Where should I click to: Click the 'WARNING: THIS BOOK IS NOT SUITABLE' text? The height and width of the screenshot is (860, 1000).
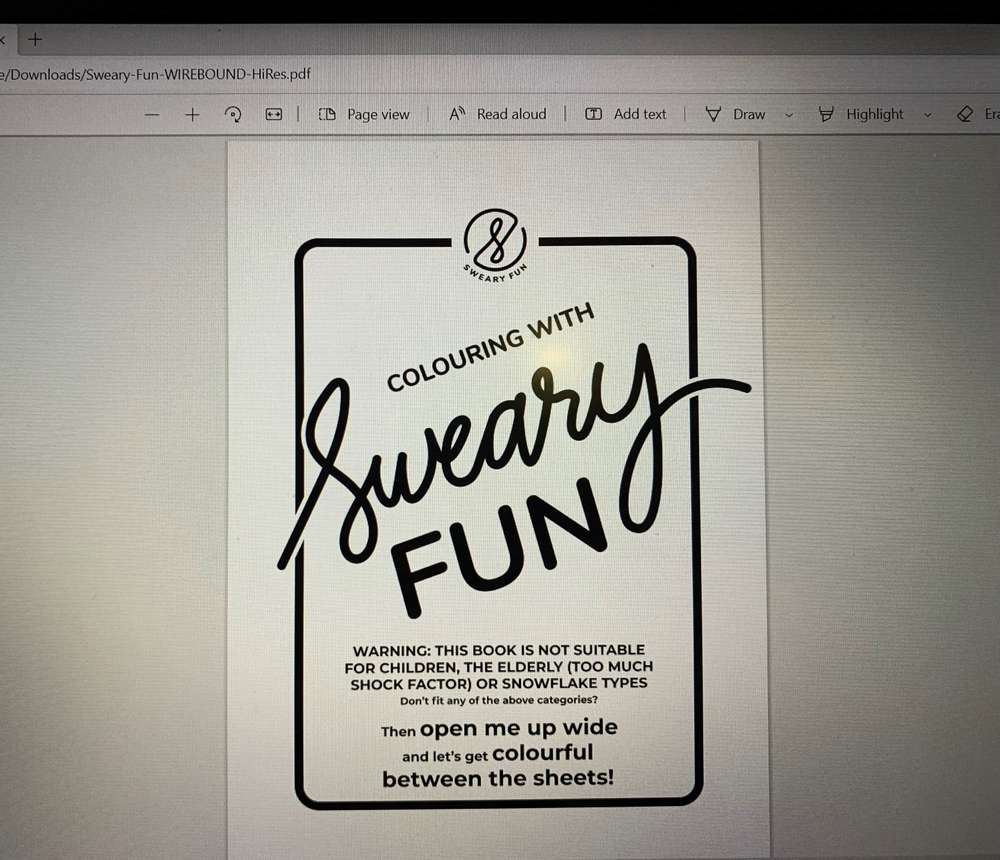[x=499, y=650]
